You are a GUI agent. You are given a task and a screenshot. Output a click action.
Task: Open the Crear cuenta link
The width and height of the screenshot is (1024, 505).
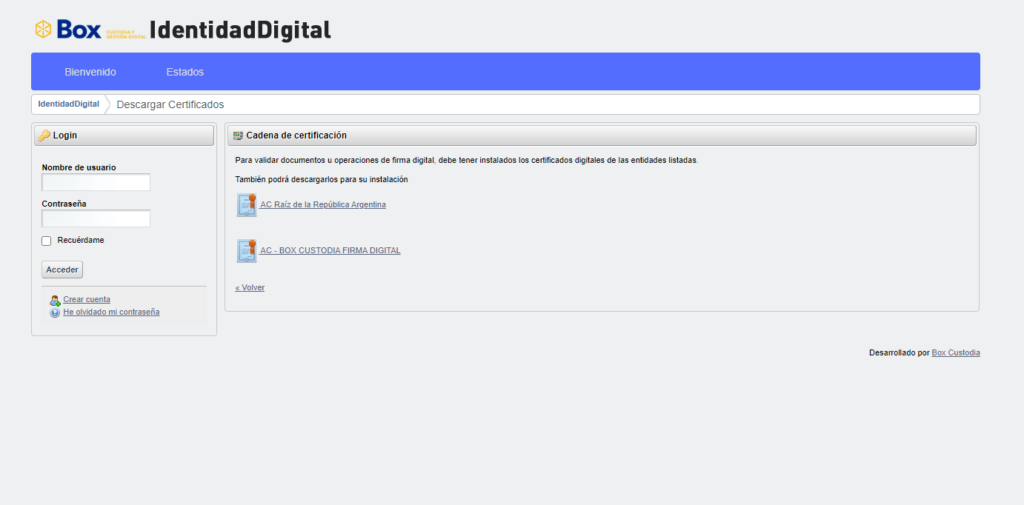coord(87,300)
